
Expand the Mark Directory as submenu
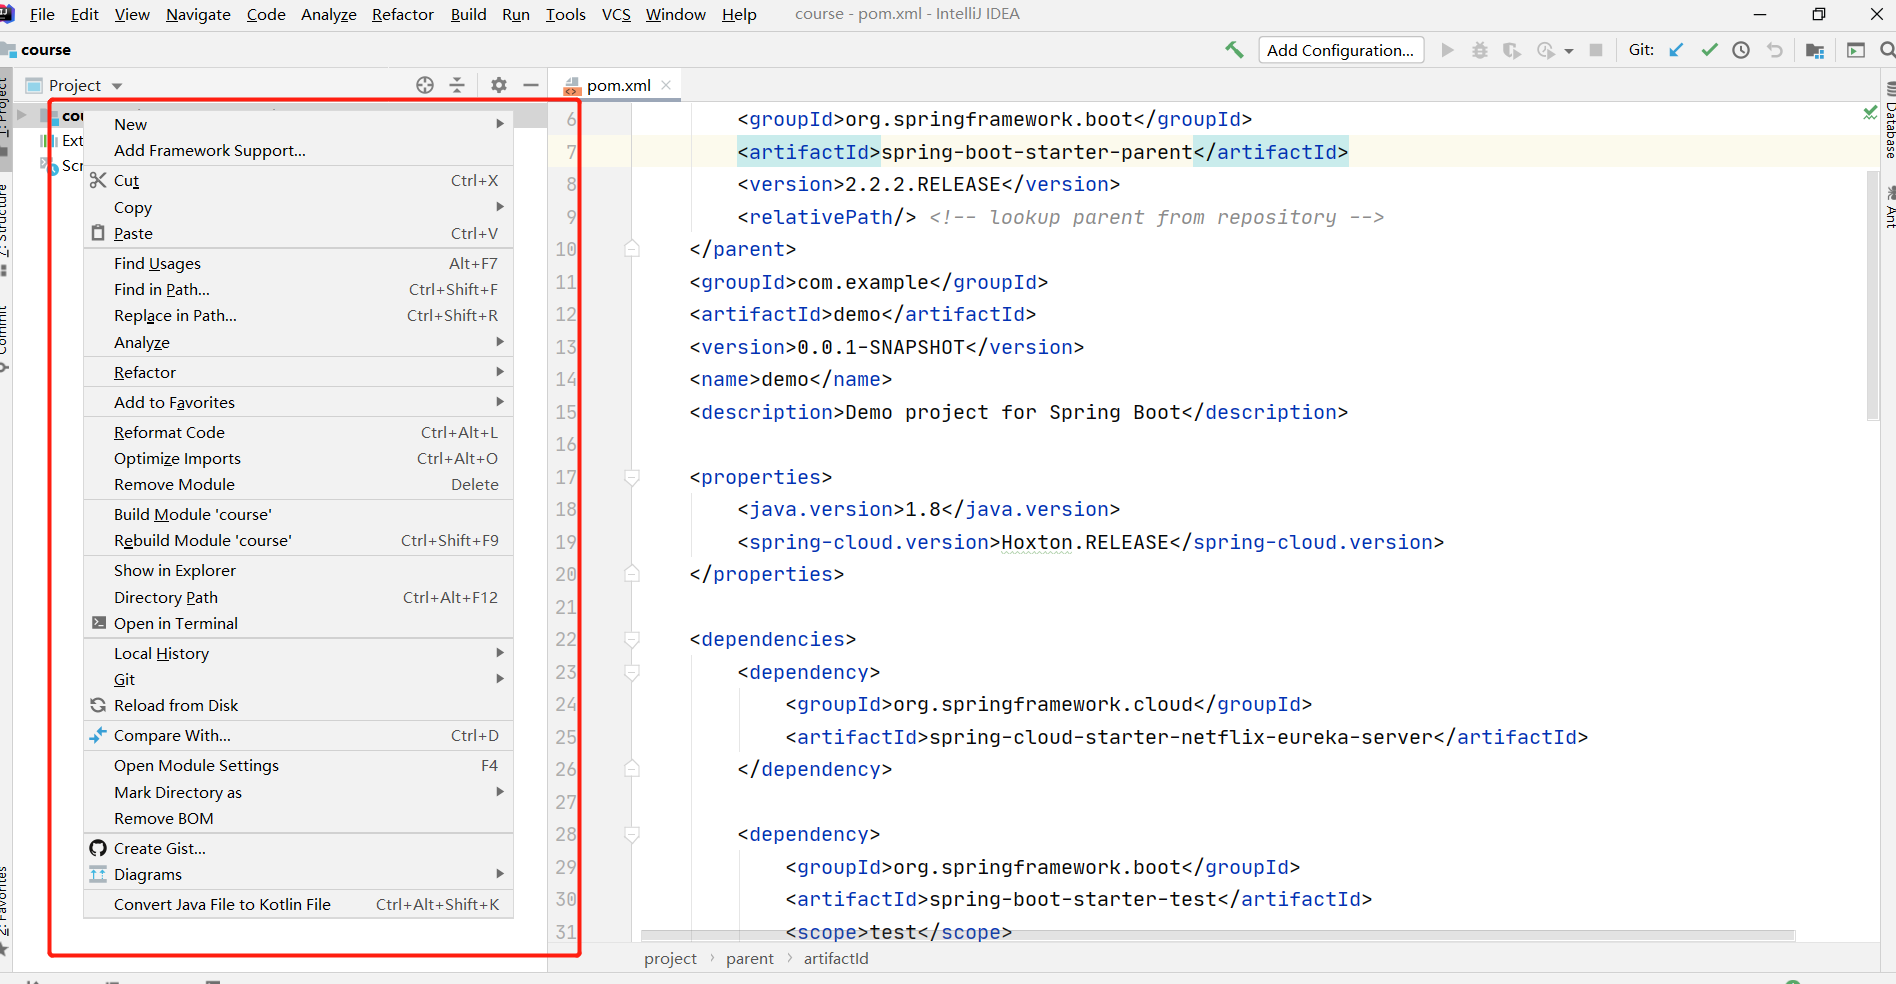[x=298, y=793]
